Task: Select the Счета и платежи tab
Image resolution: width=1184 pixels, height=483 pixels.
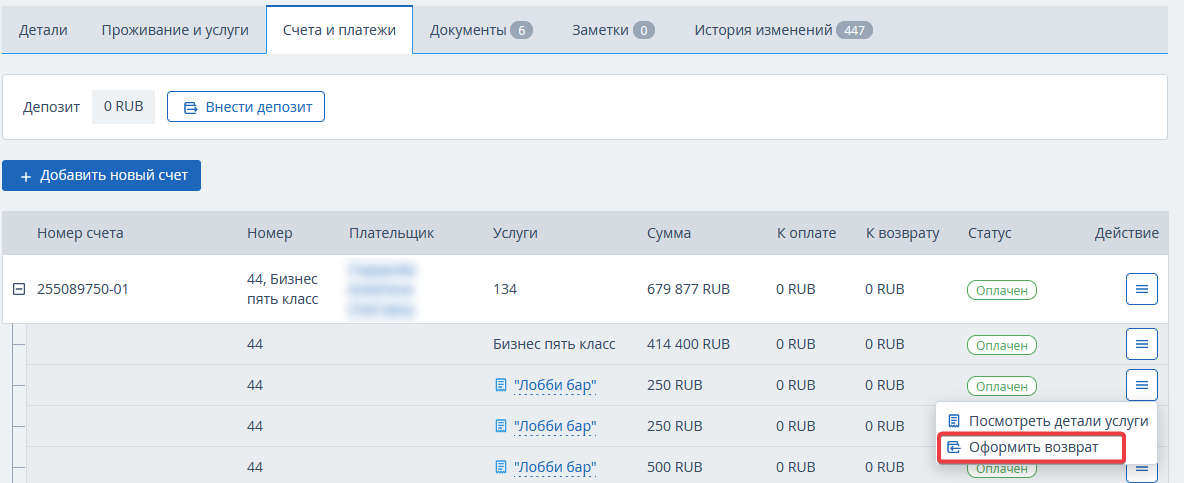Action: point(339,30)
